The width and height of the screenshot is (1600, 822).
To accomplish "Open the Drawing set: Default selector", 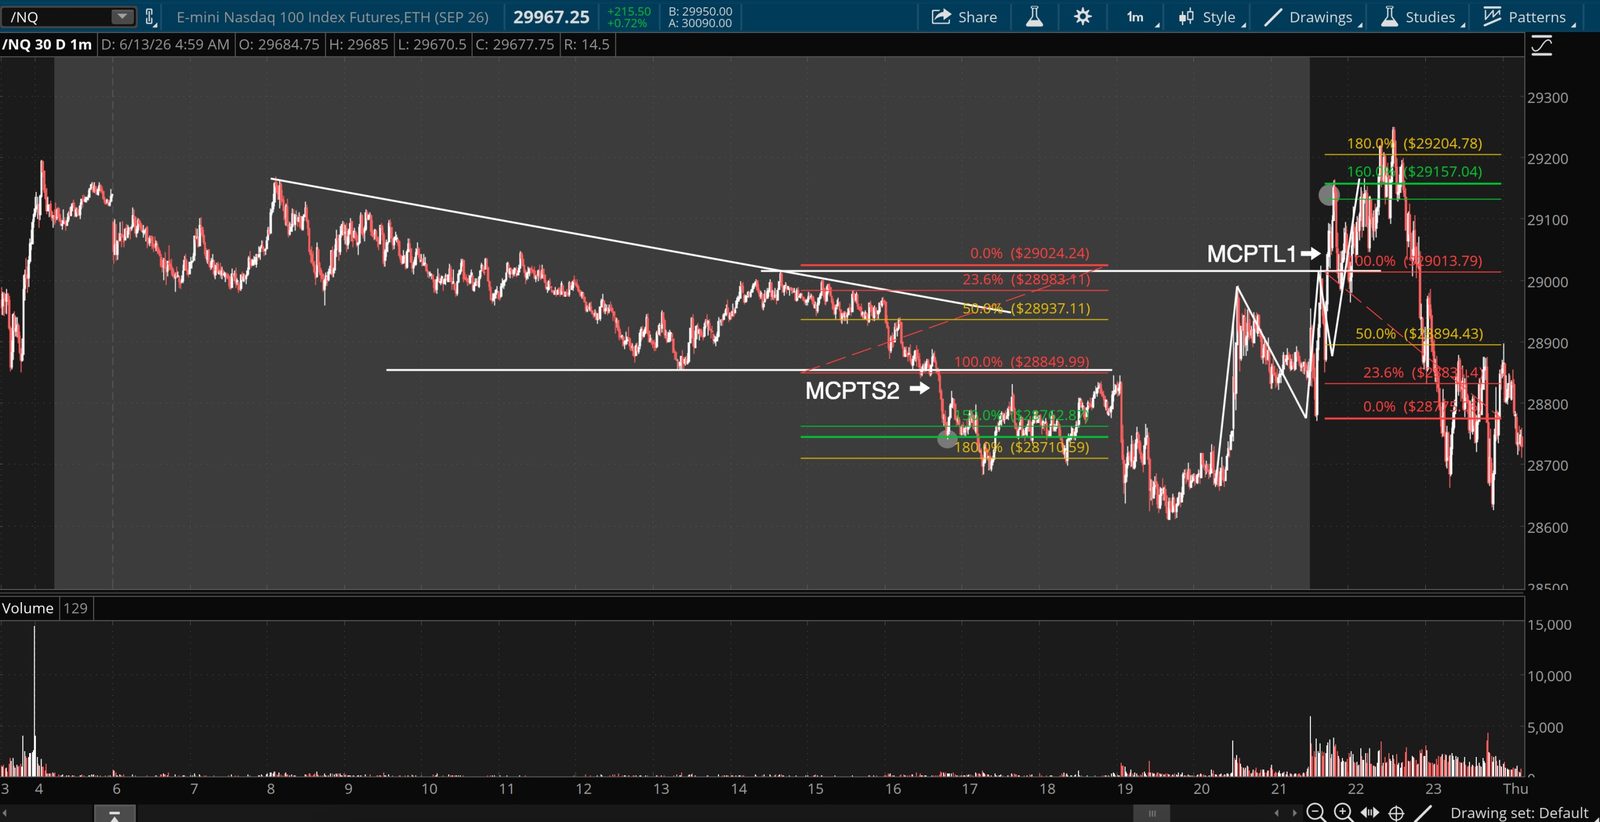I will pos(1519,813).
